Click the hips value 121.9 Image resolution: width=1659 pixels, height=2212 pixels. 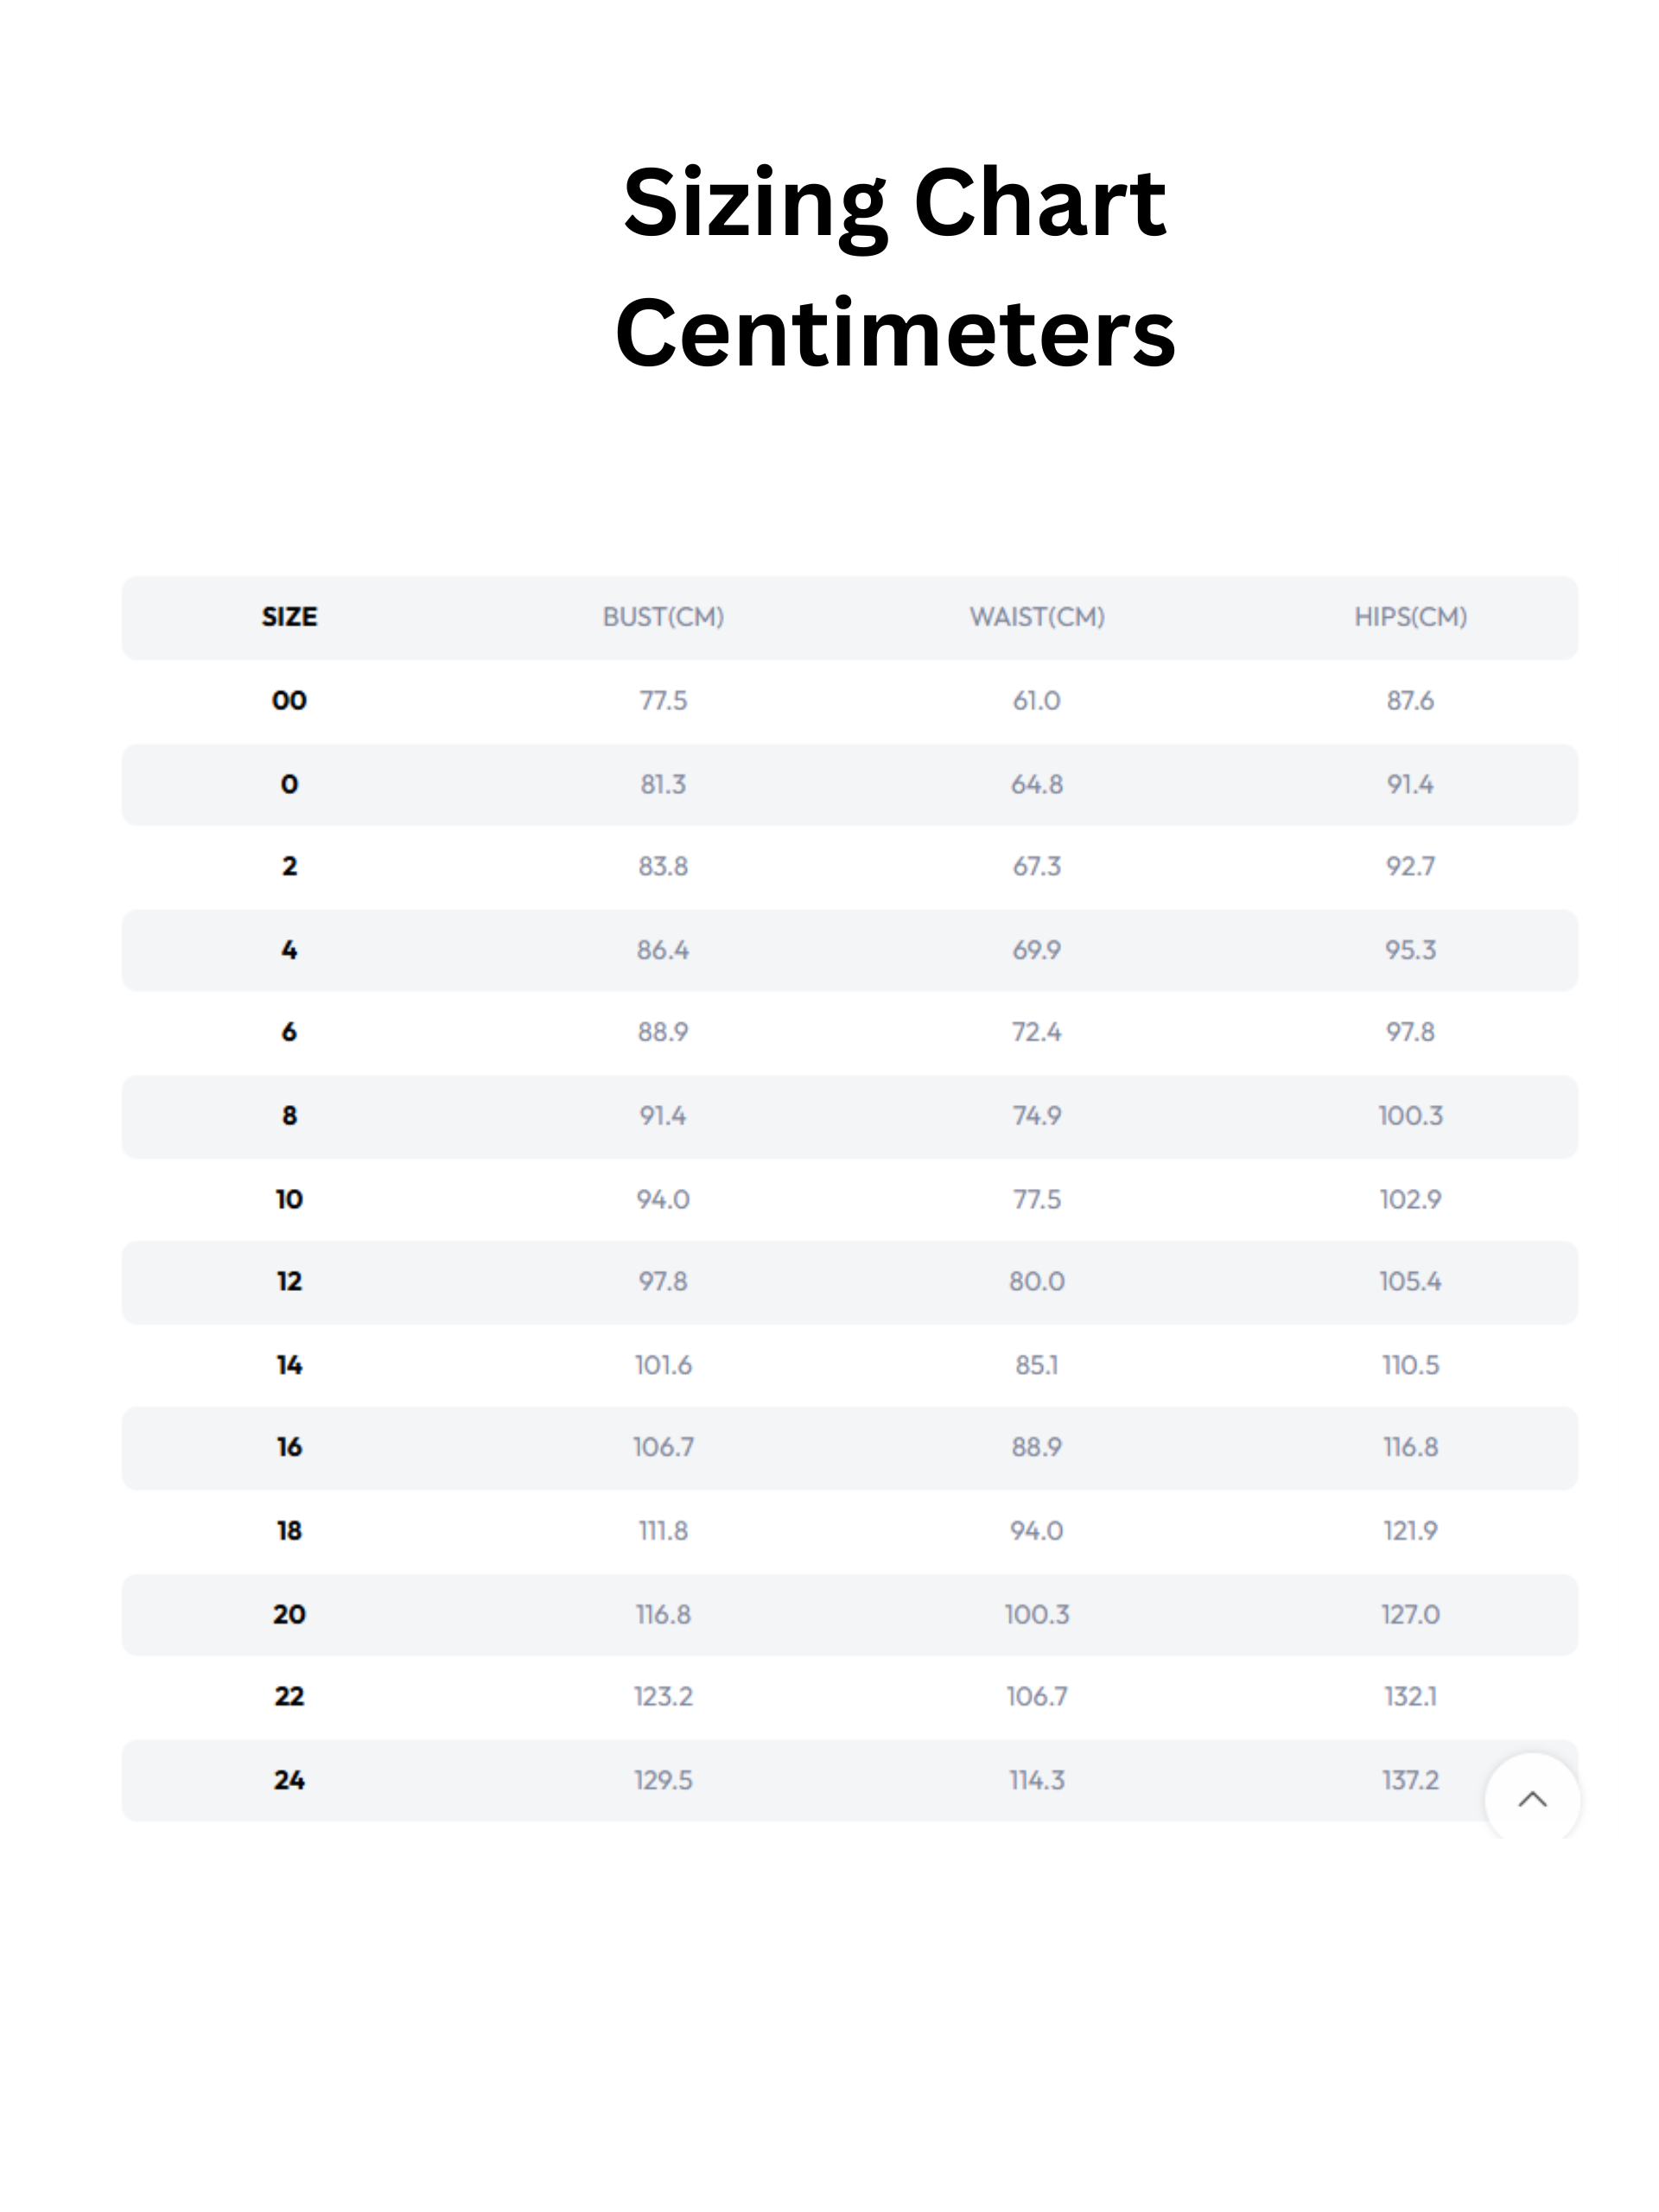coord(1410,1531)
